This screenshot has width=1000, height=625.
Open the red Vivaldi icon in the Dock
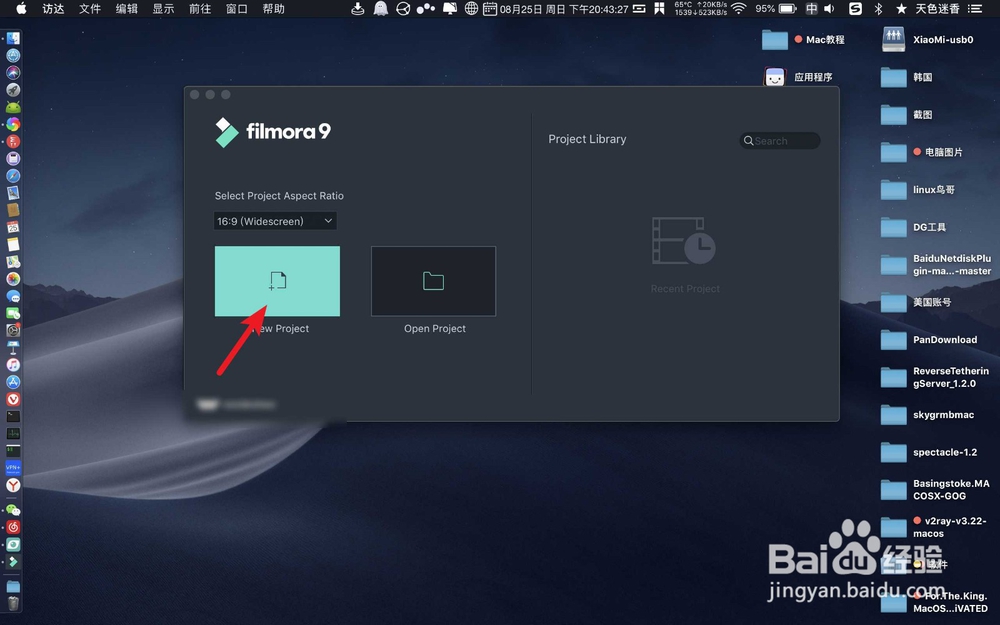tap(13, 399)
